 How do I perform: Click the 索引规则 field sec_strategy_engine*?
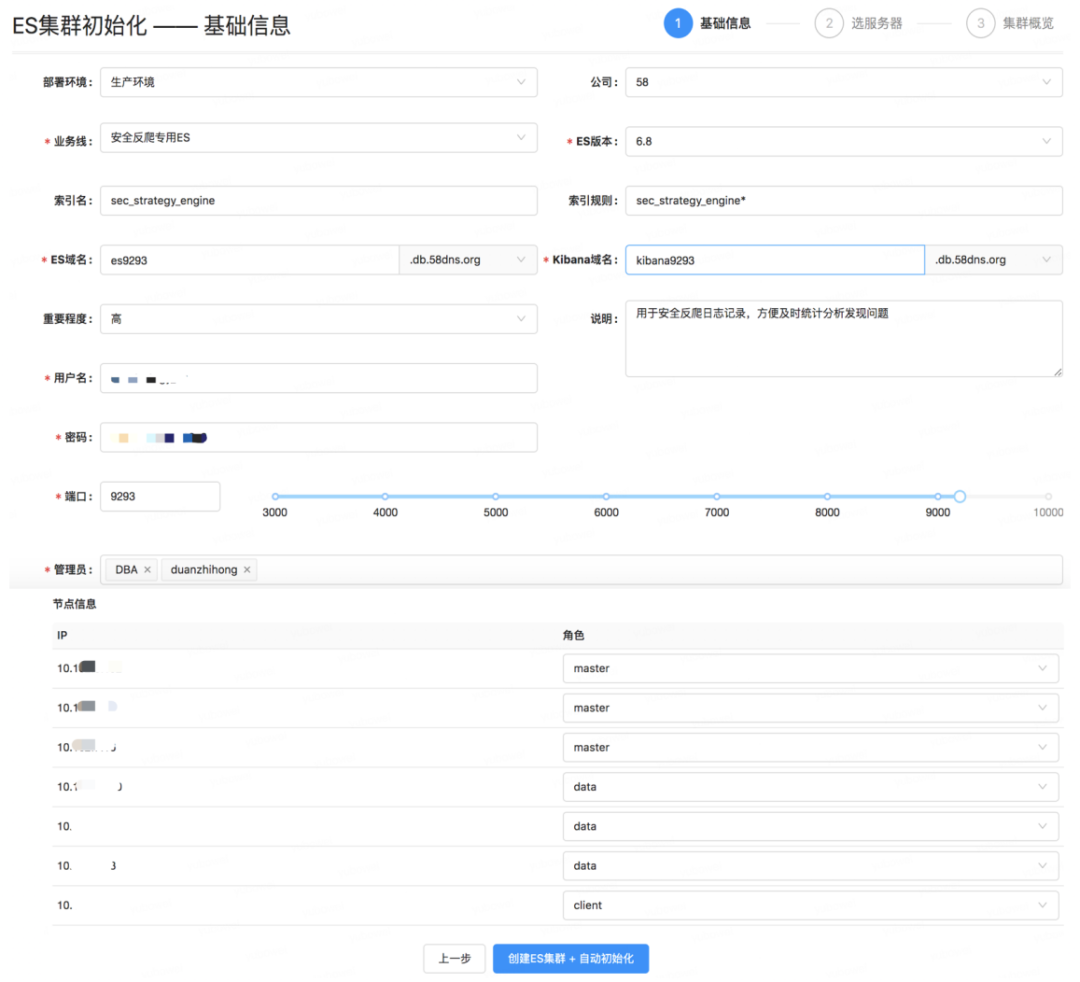[844, 200]
